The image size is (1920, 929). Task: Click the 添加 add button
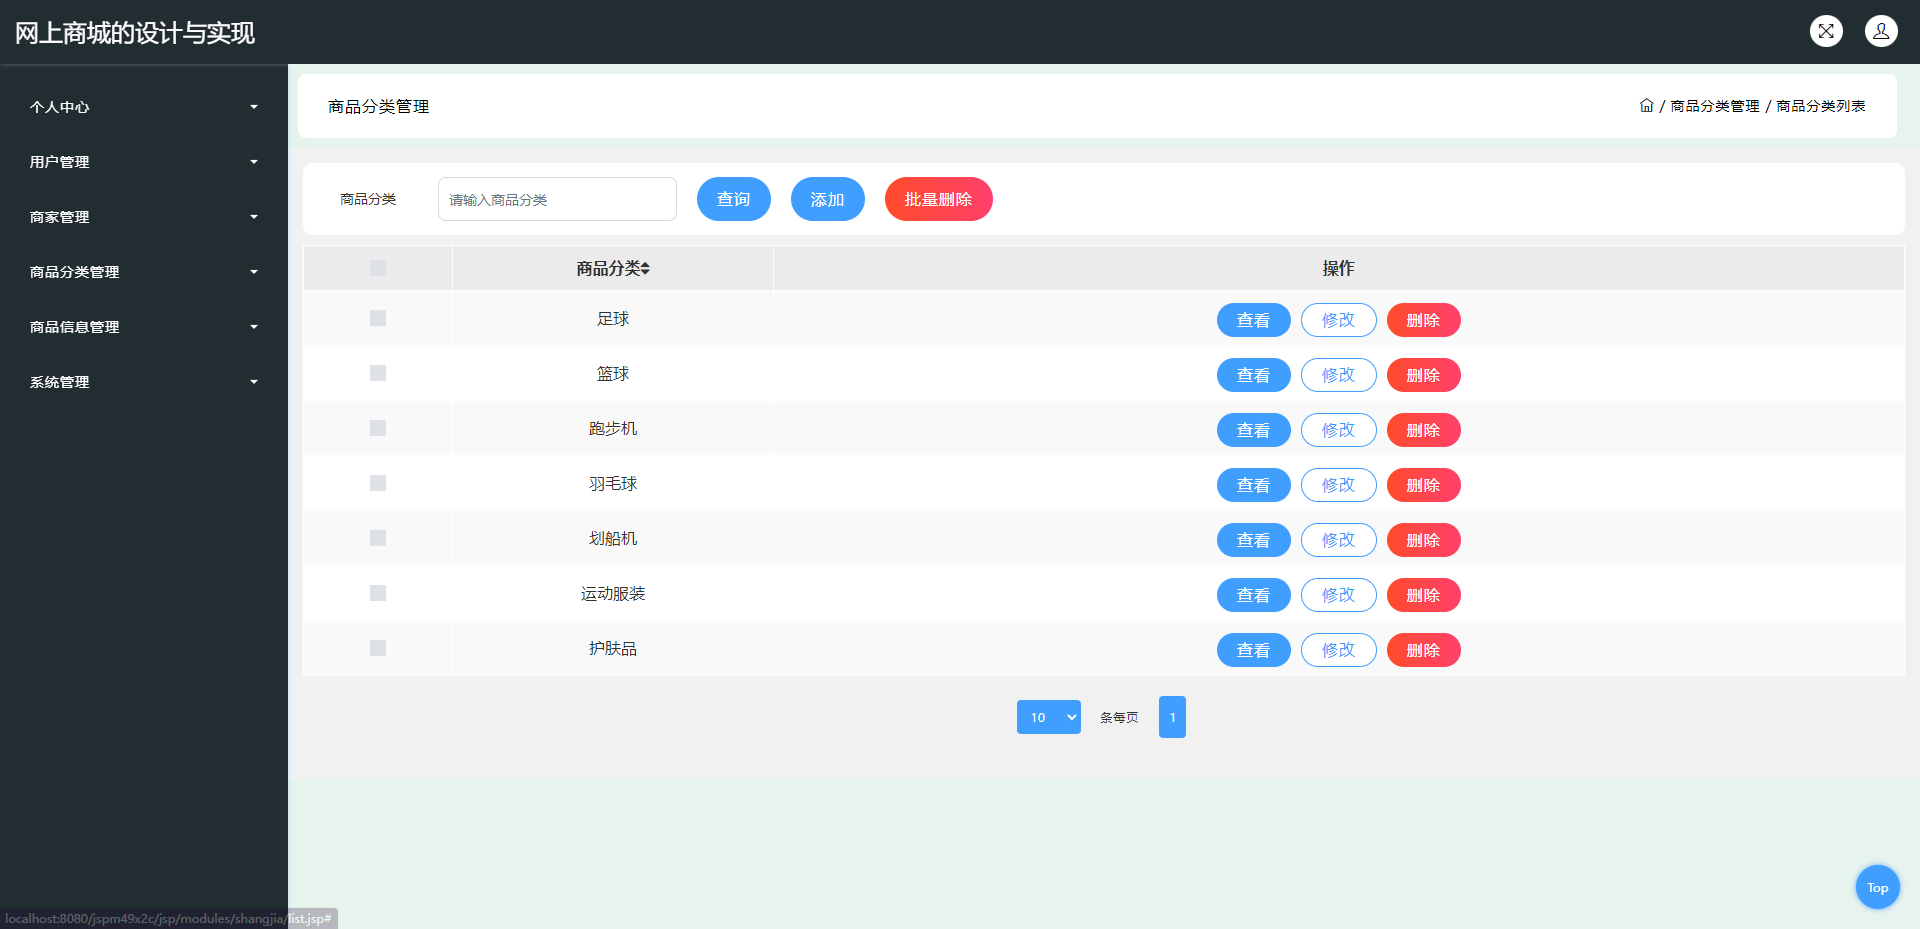point(828,199)
